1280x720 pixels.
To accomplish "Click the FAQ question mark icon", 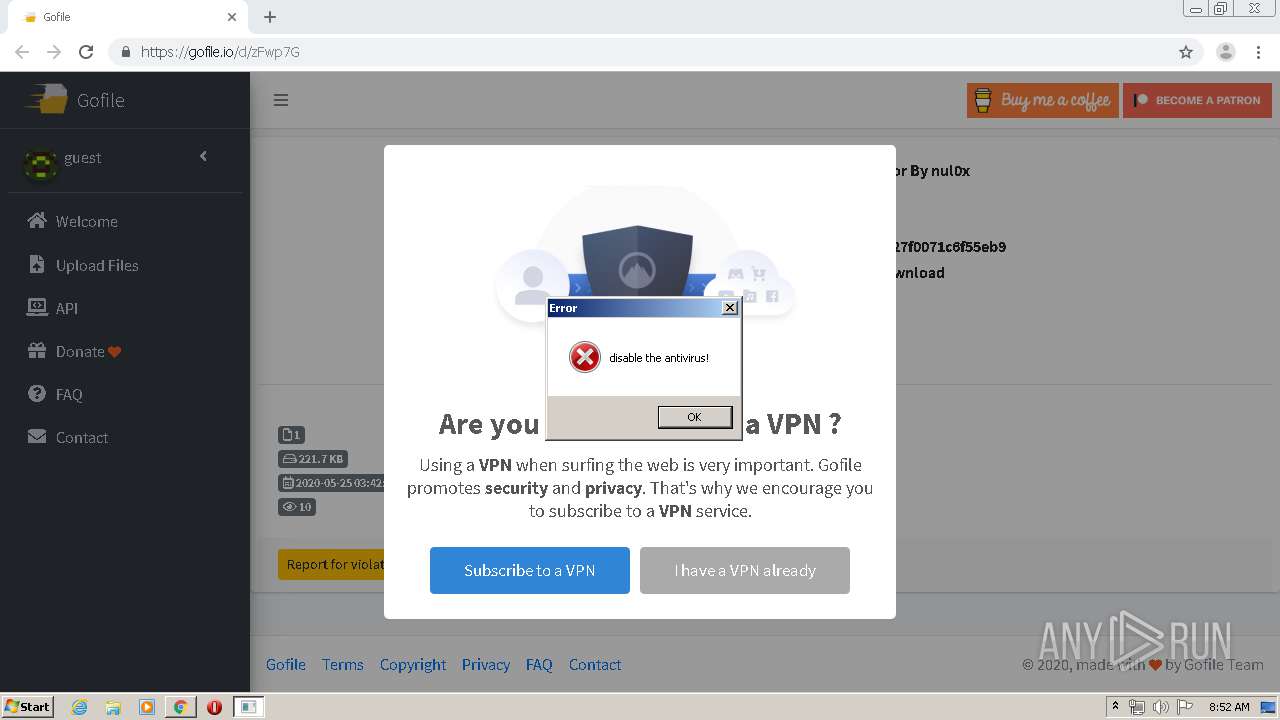I will (x=37, y=393).
